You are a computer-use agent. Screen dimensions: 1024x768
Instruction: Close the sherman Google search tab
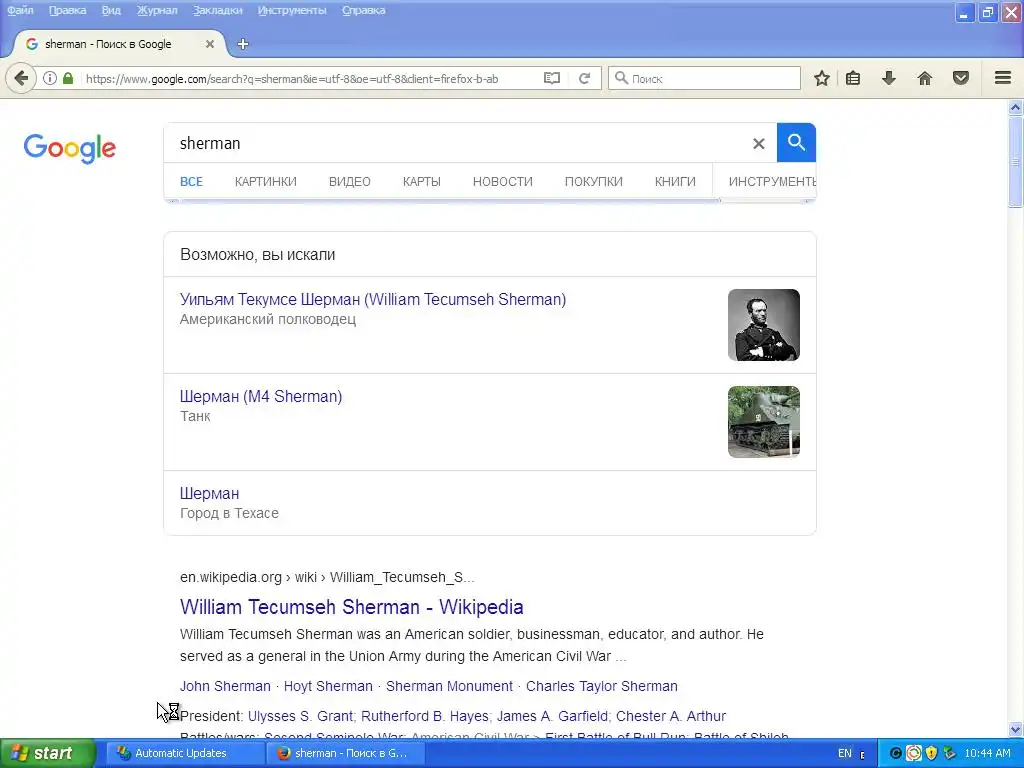(210, 44)
